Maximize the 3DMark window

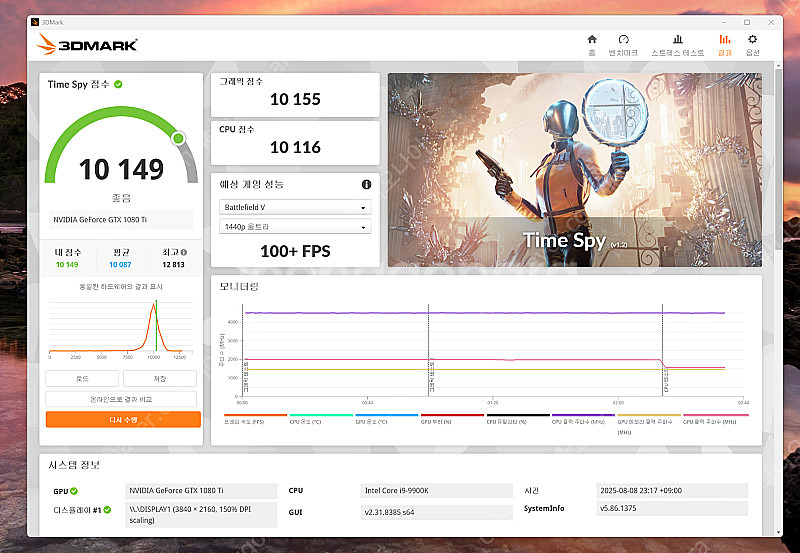(x=747, y=22)
